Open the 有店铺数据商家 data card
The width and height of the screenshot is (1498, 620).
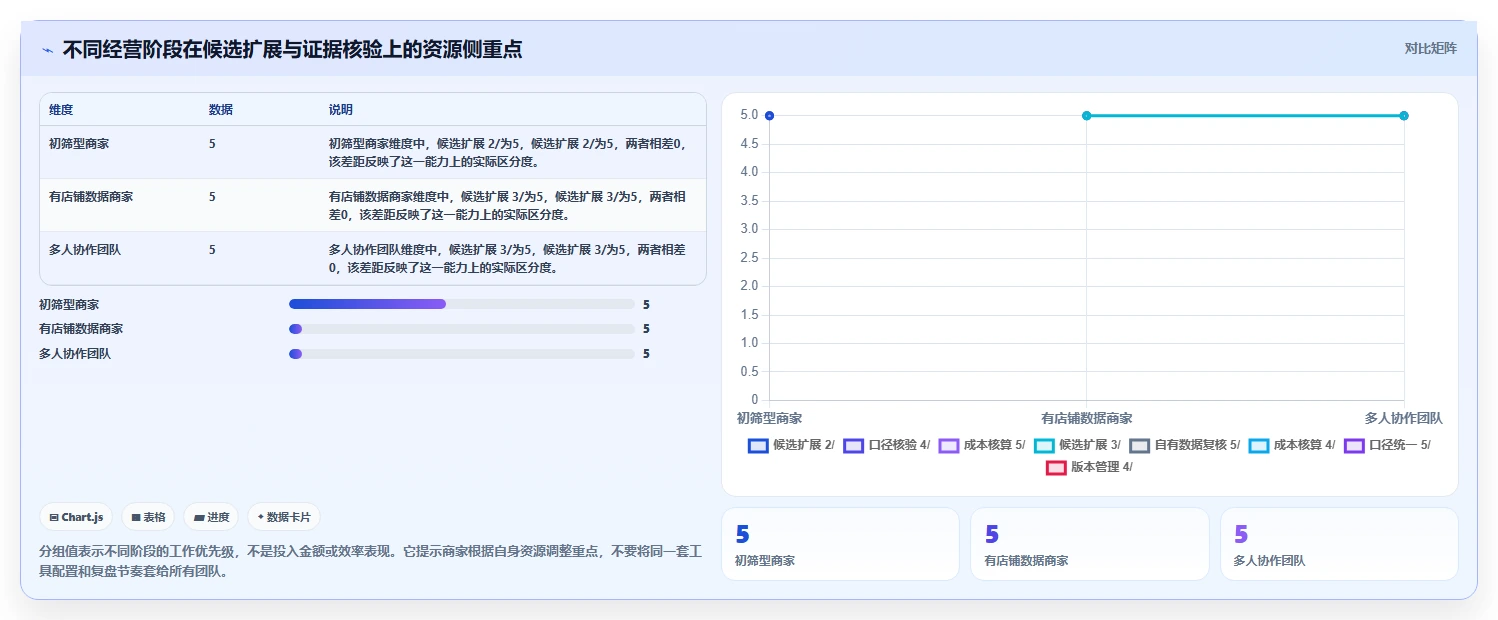(1090, 544)
